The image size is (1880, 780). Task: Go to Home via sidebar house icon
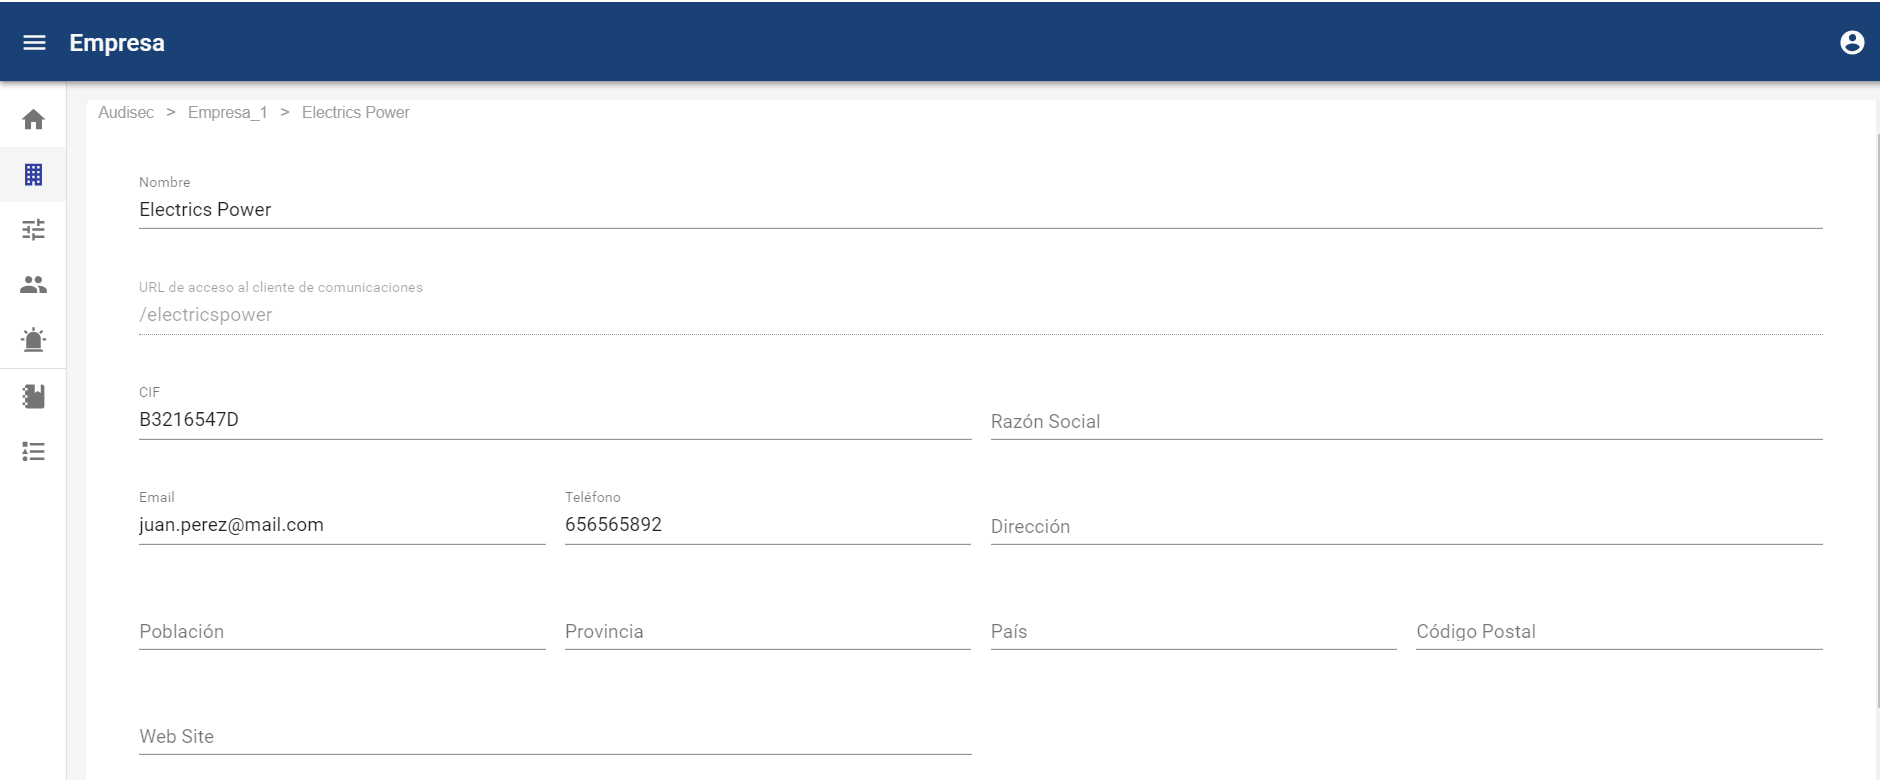(34, 120)
